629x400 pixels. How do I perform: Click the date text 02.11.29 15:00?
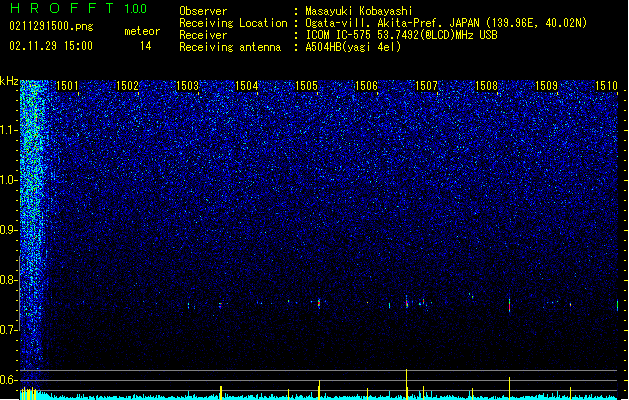click(x=51, y=46)
